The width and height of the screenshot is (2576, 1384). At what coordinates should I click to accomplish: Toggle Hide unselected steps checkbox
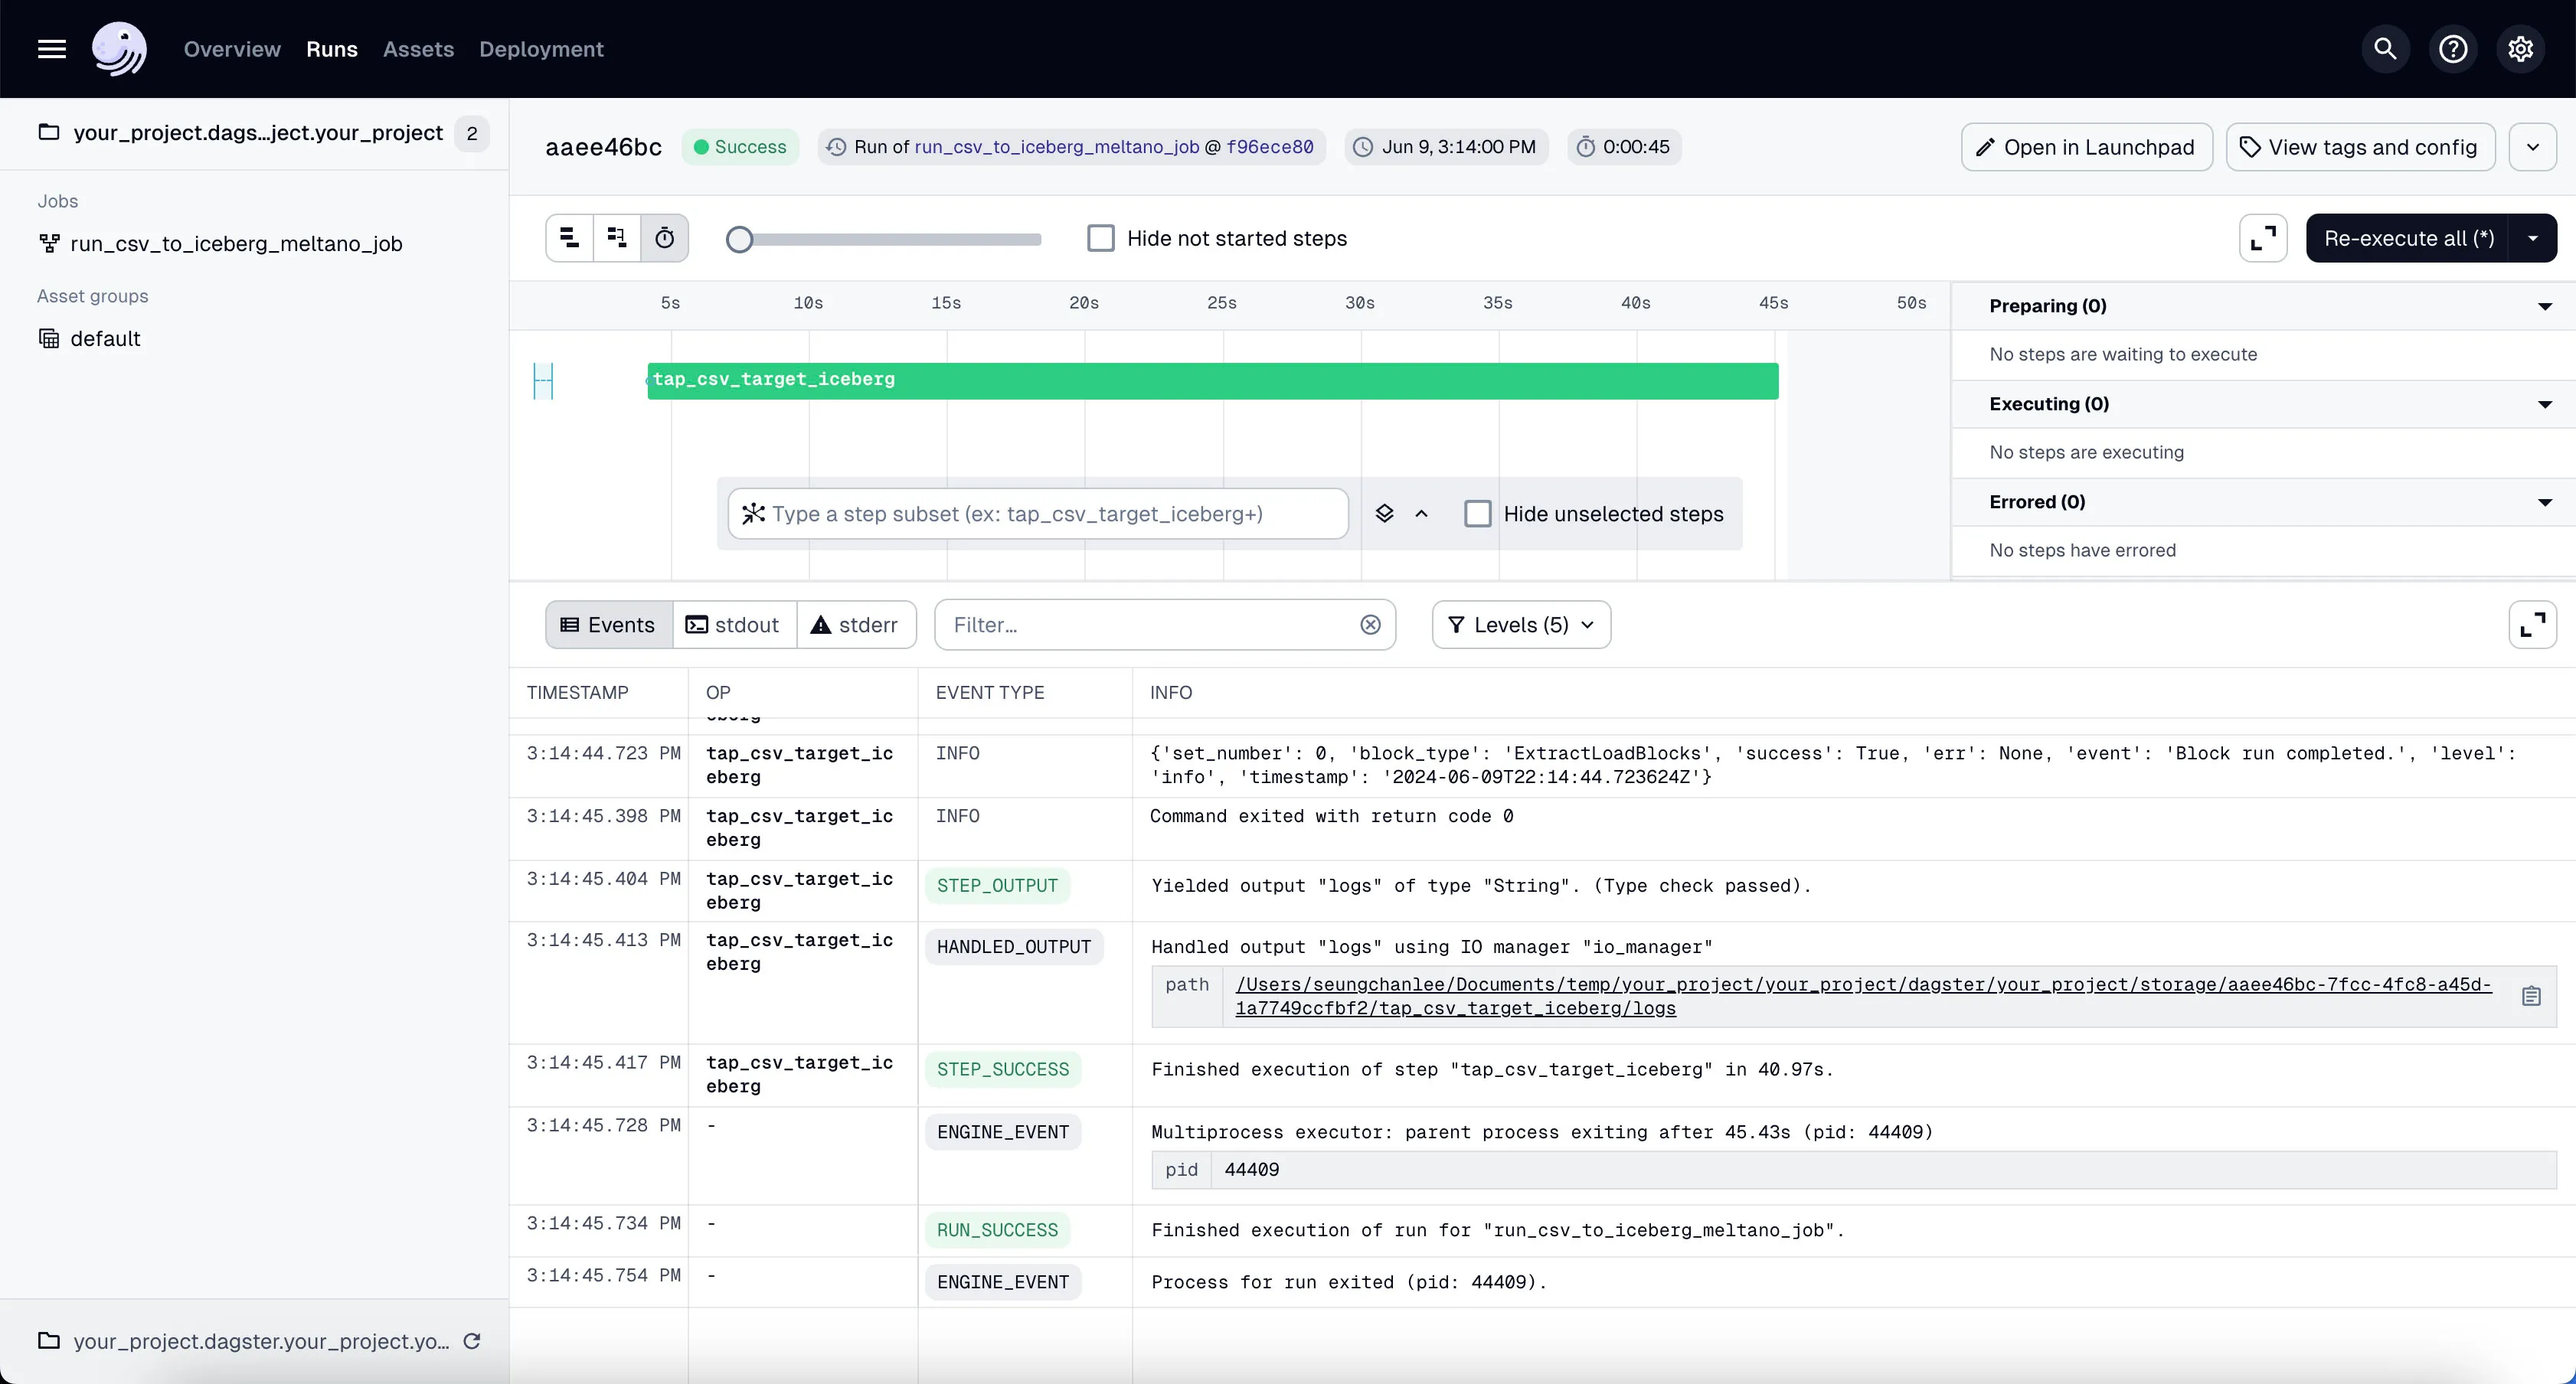coord(1477,514)
